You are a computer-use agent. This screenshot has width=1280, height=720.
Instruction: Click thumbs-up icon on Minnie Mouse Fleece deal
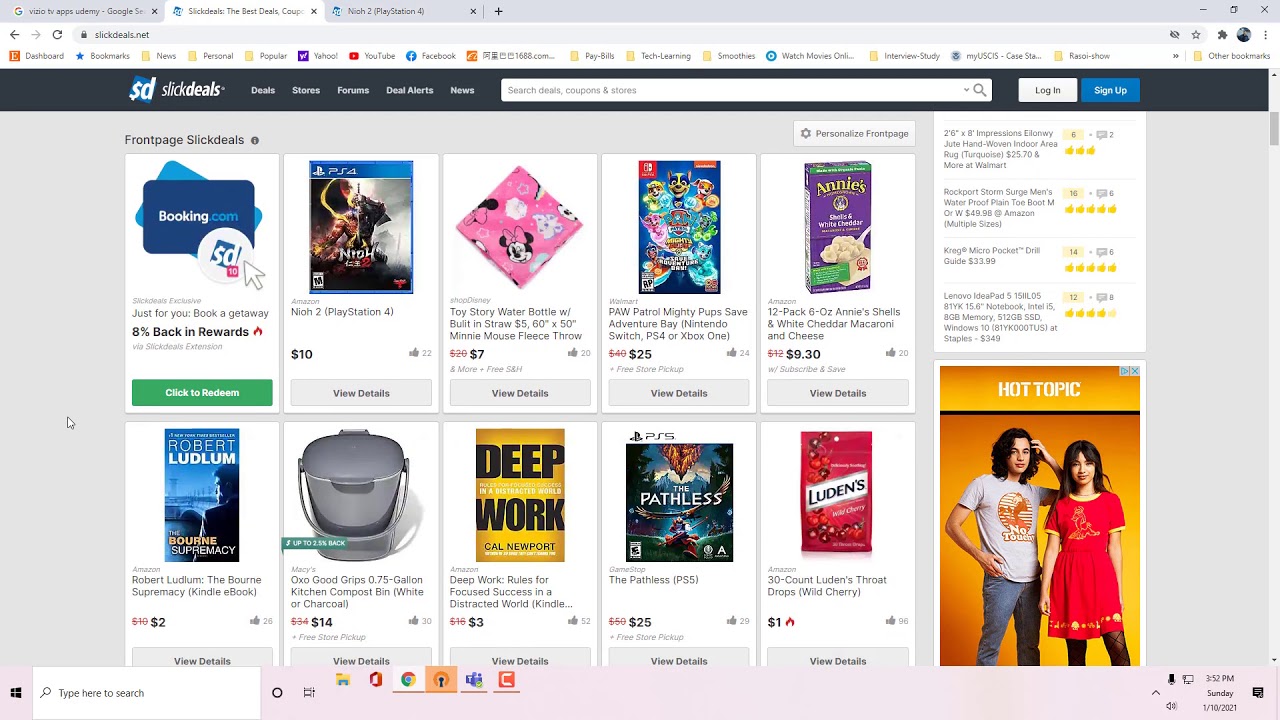(573, 353)
